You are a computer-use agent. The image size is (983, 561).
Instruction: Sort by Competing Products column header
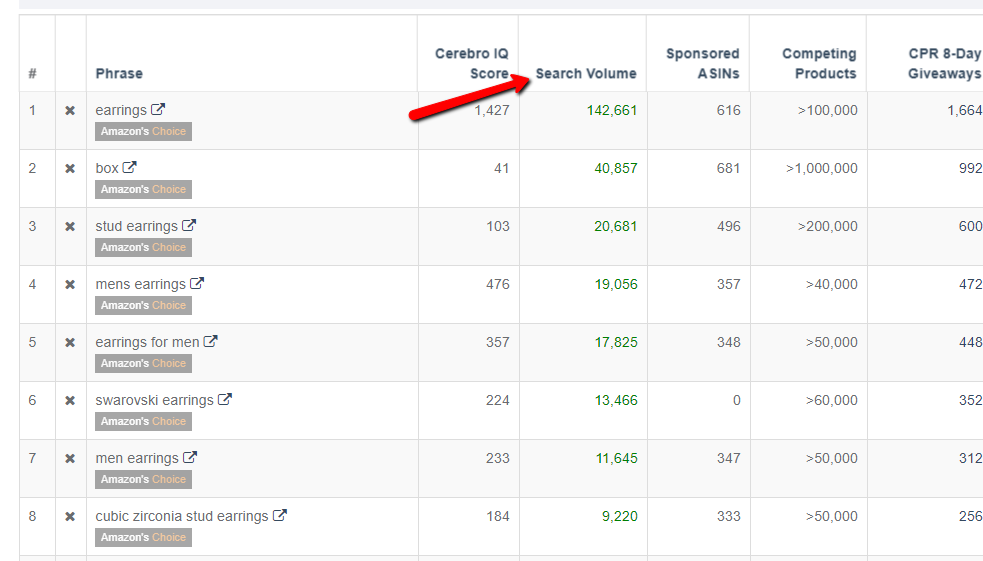click(819, 63)
